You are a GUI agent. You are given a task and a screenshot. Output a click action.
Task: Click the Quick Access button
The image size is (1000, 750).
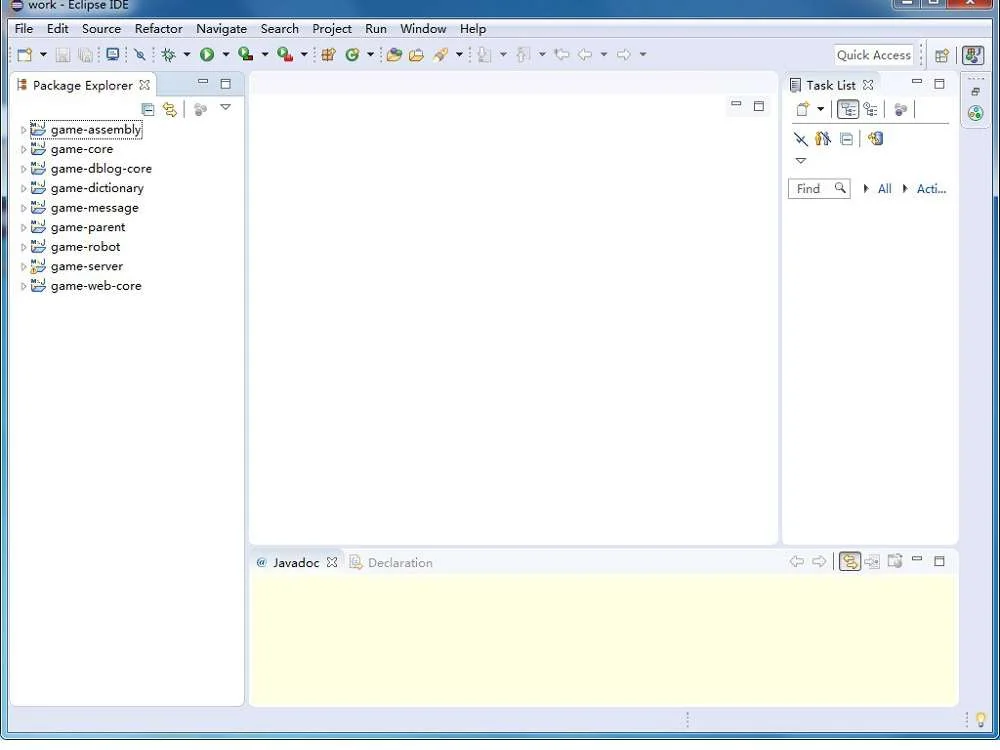pyautogui.click(x=874, y=54)
